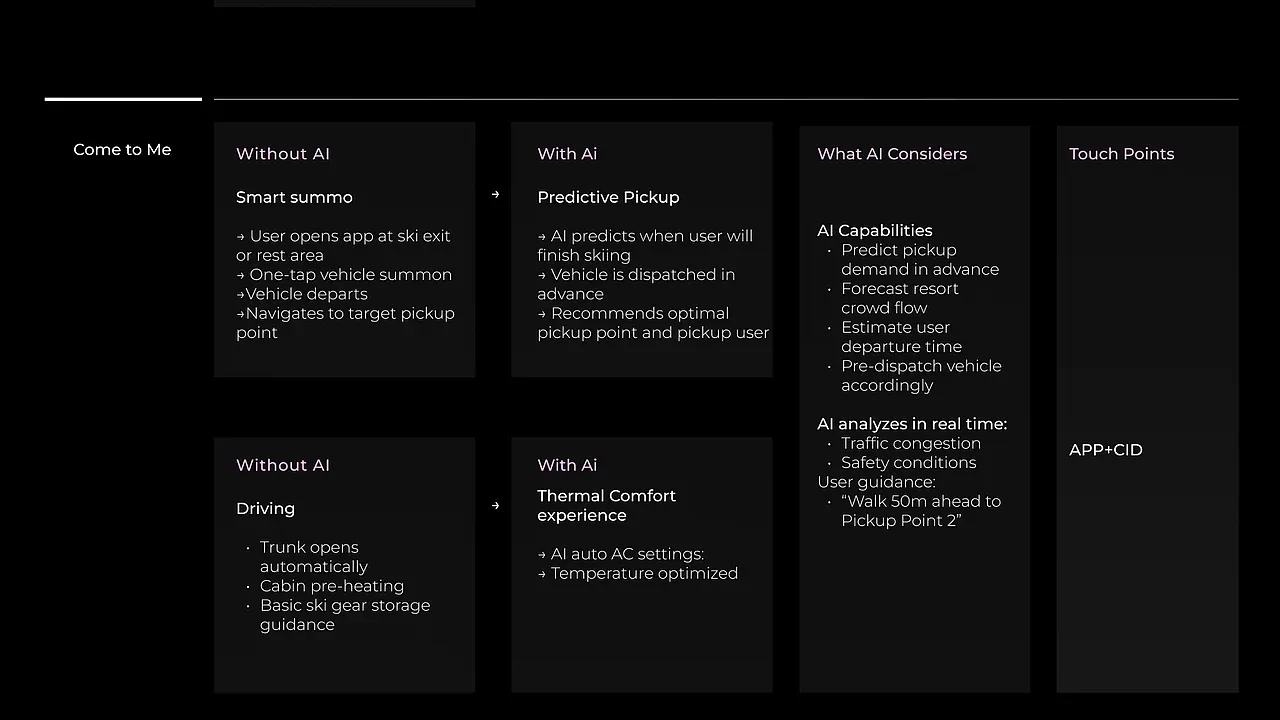Click the Smart summo heading
The width and height of the screenshot is (1280, 720).
tap(294, 197)
